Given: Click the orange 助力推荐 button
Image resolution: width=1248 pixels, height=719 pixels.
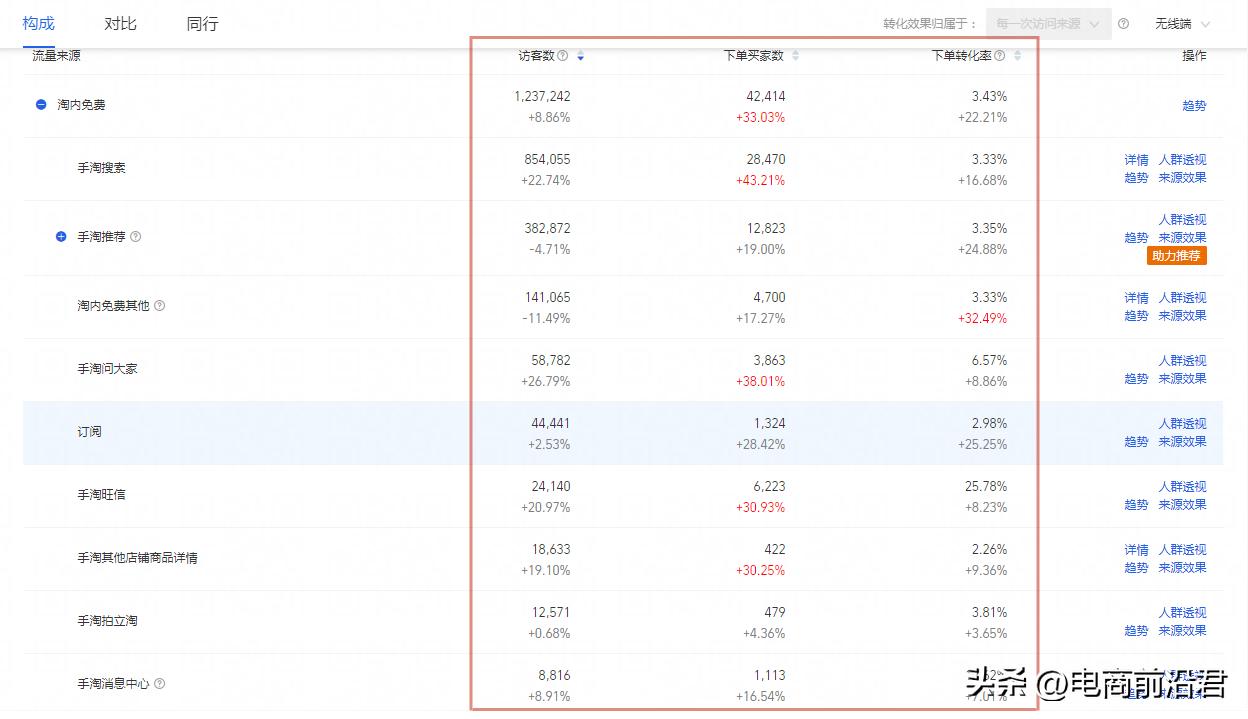Looking at the screenshot, I should point(1177,256).
